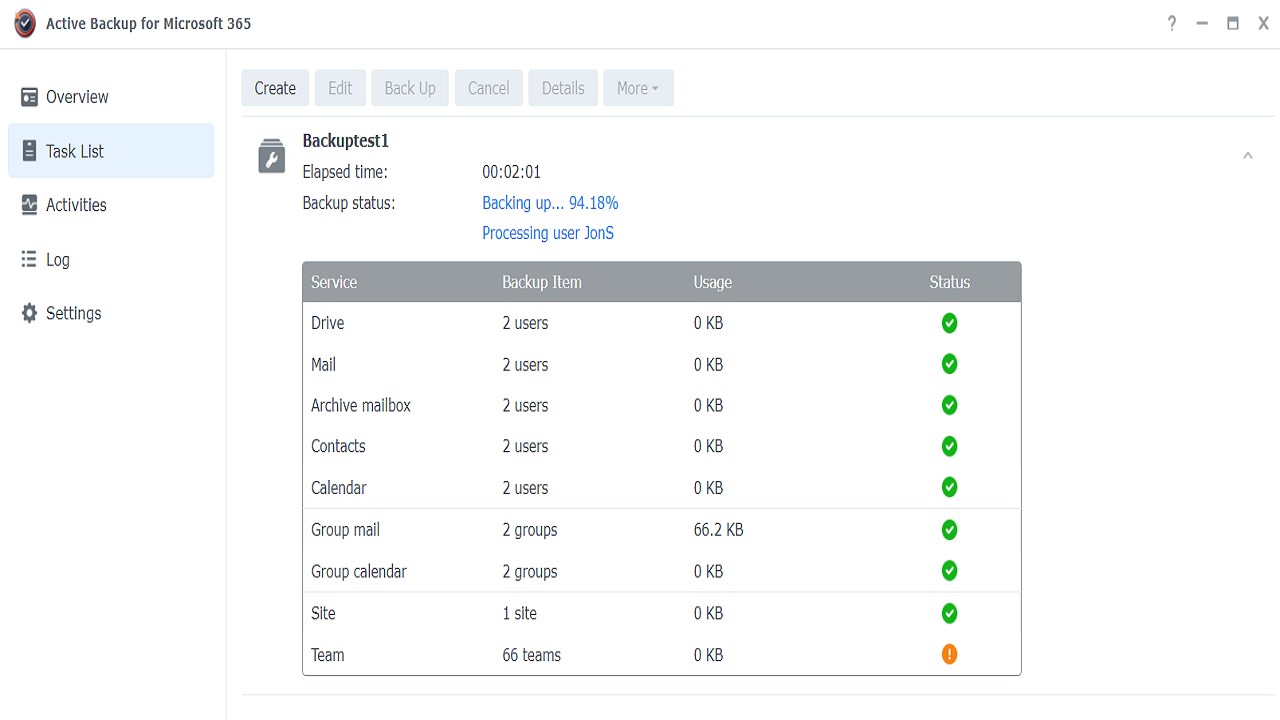Select the Team service row
1280x720 pixels.
point(661,654)
